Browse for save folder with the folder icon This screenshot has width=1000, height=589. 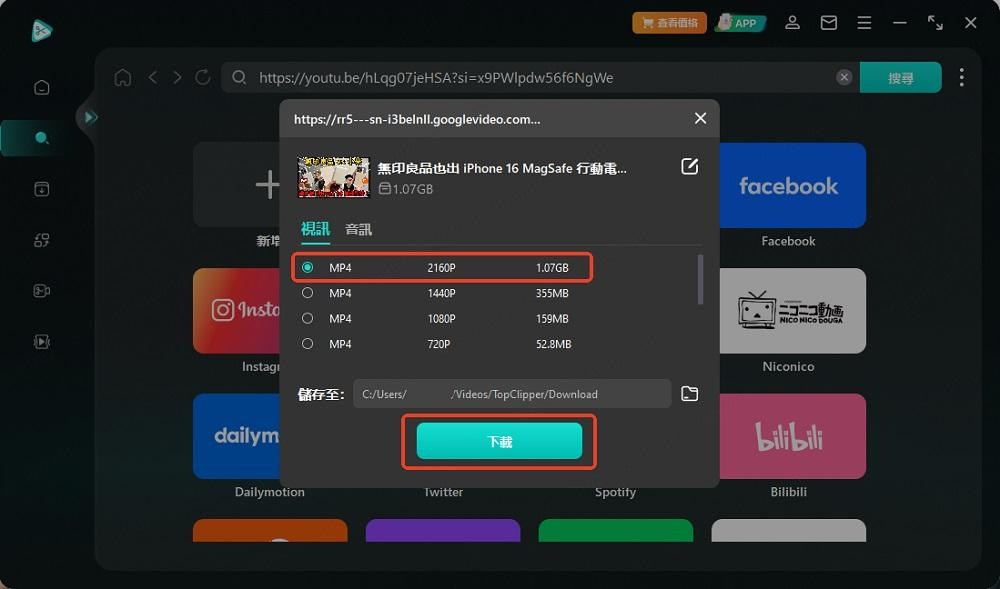[x=689, y=393]
